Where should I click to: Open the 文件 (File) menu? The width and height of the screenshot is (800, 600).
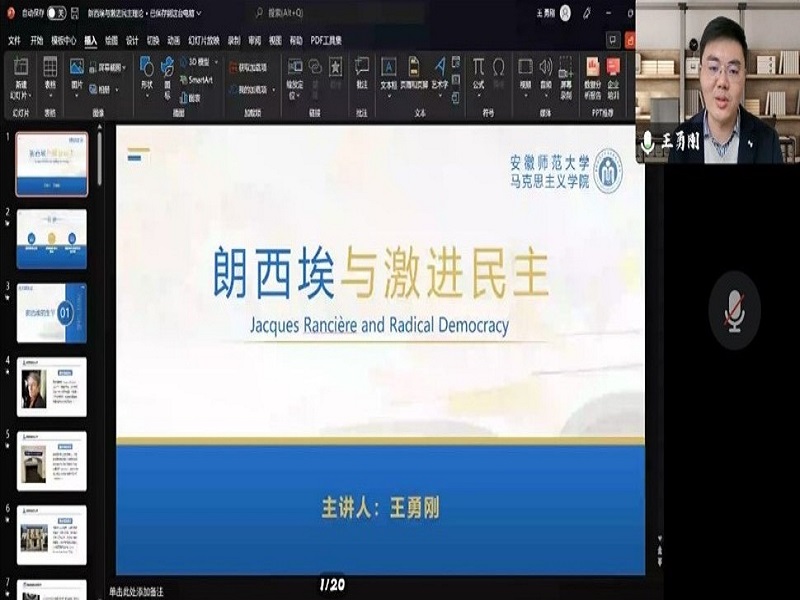coord(14,41)
